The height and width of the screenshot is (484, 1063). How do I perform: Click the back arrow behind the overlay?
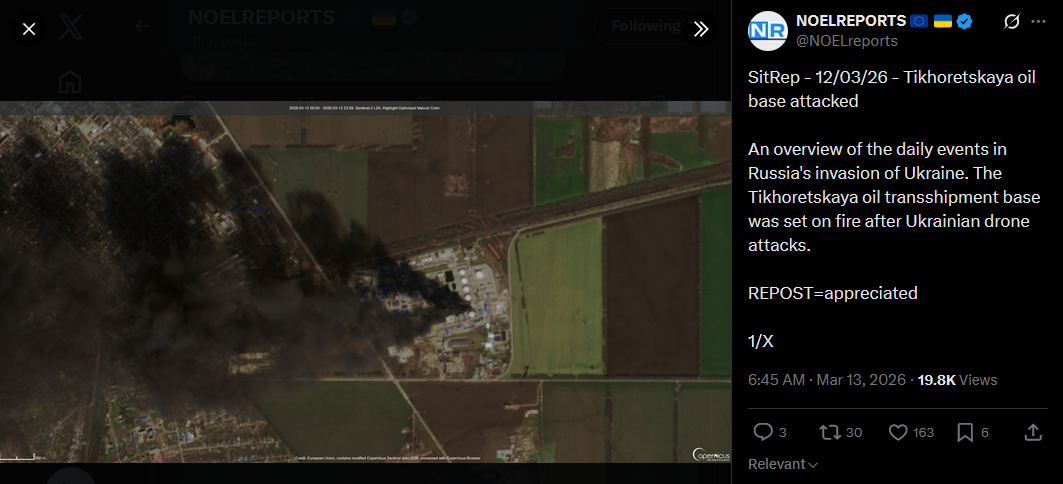pos(142,26)
